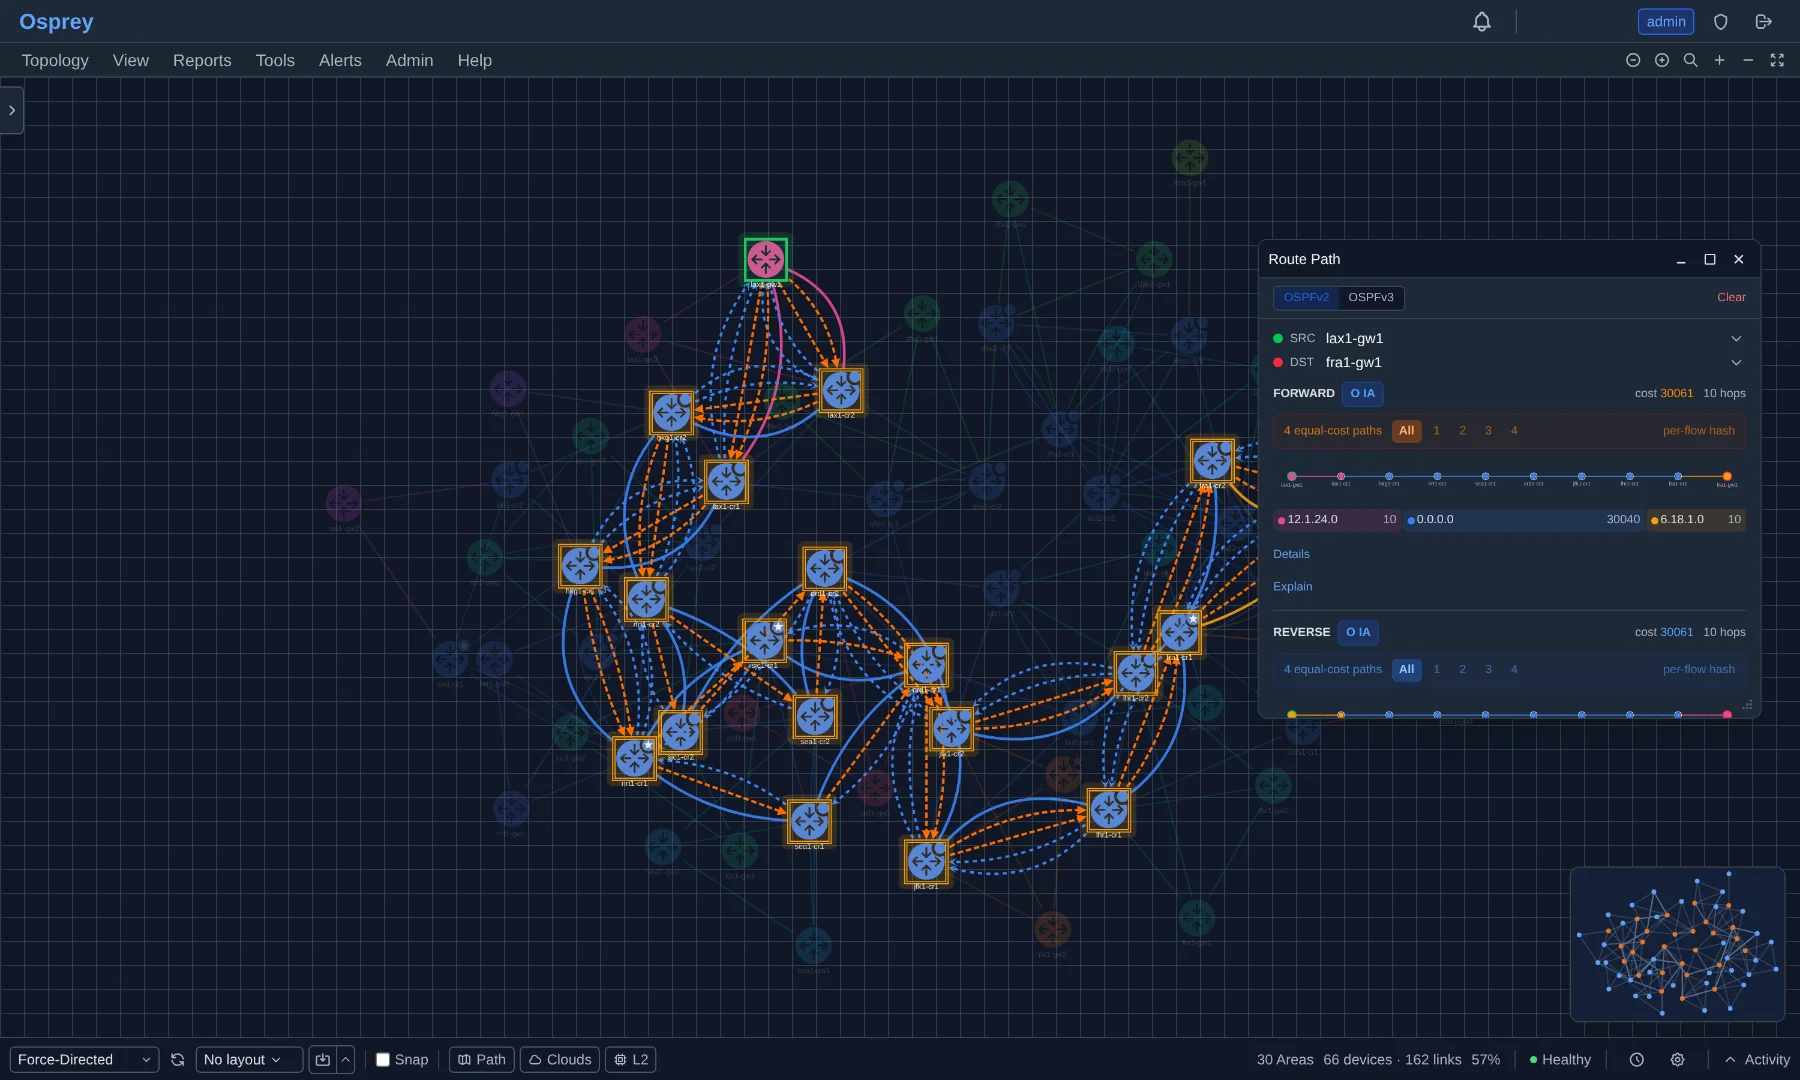1800x1080 pixels.
Task: Open the Reports menu
Action: 202,60
